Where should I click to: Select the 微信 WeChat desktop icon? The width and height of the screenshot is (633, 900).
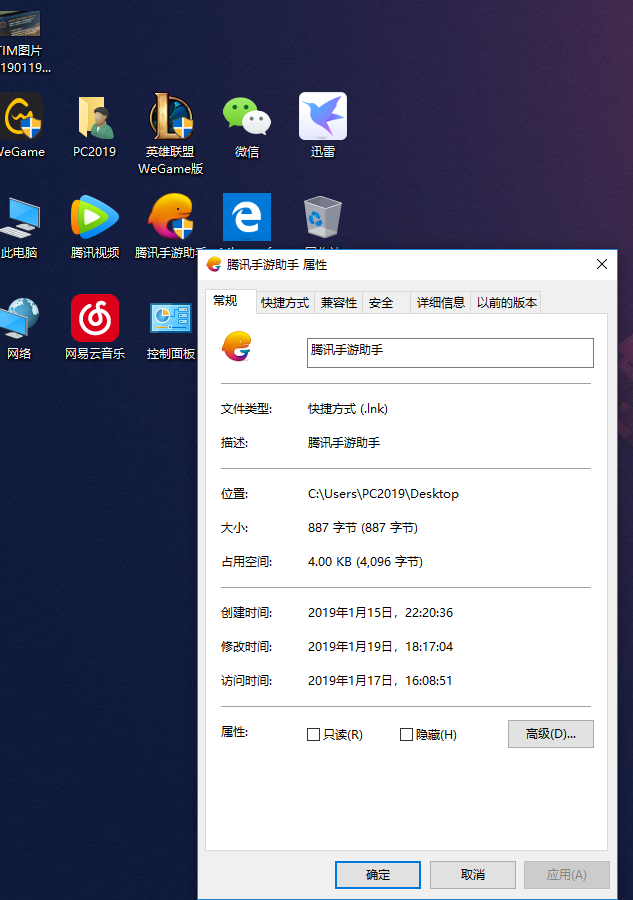(247, 117)
